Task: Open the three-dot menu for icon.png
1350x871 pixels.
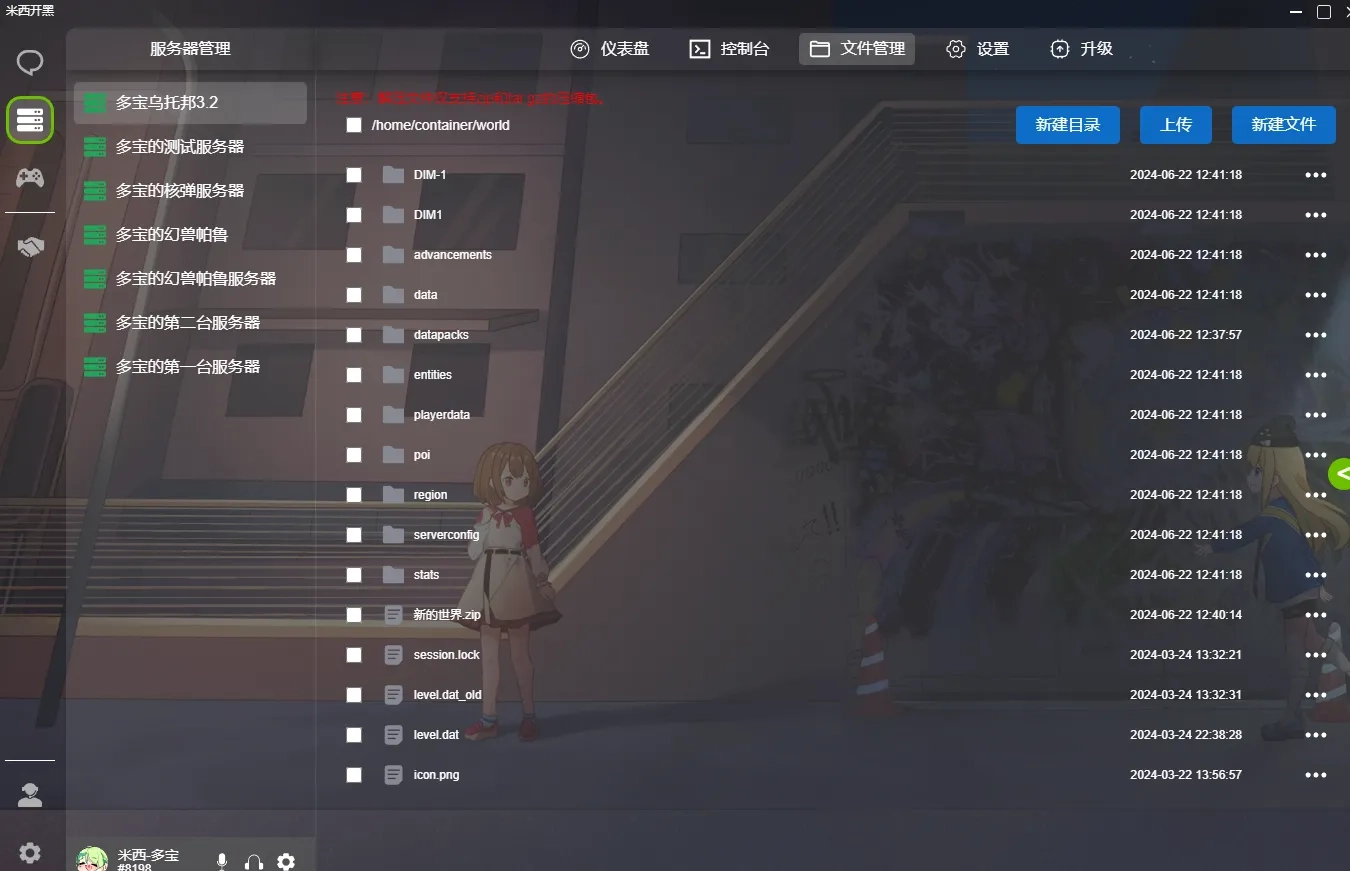Action: coord(1315,775)
